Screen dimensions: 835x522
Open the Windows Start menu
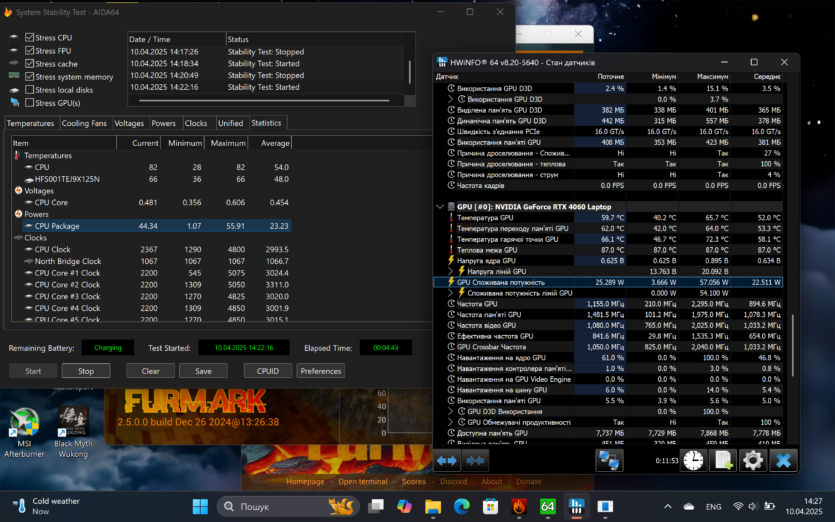click(x=200, y=507)
